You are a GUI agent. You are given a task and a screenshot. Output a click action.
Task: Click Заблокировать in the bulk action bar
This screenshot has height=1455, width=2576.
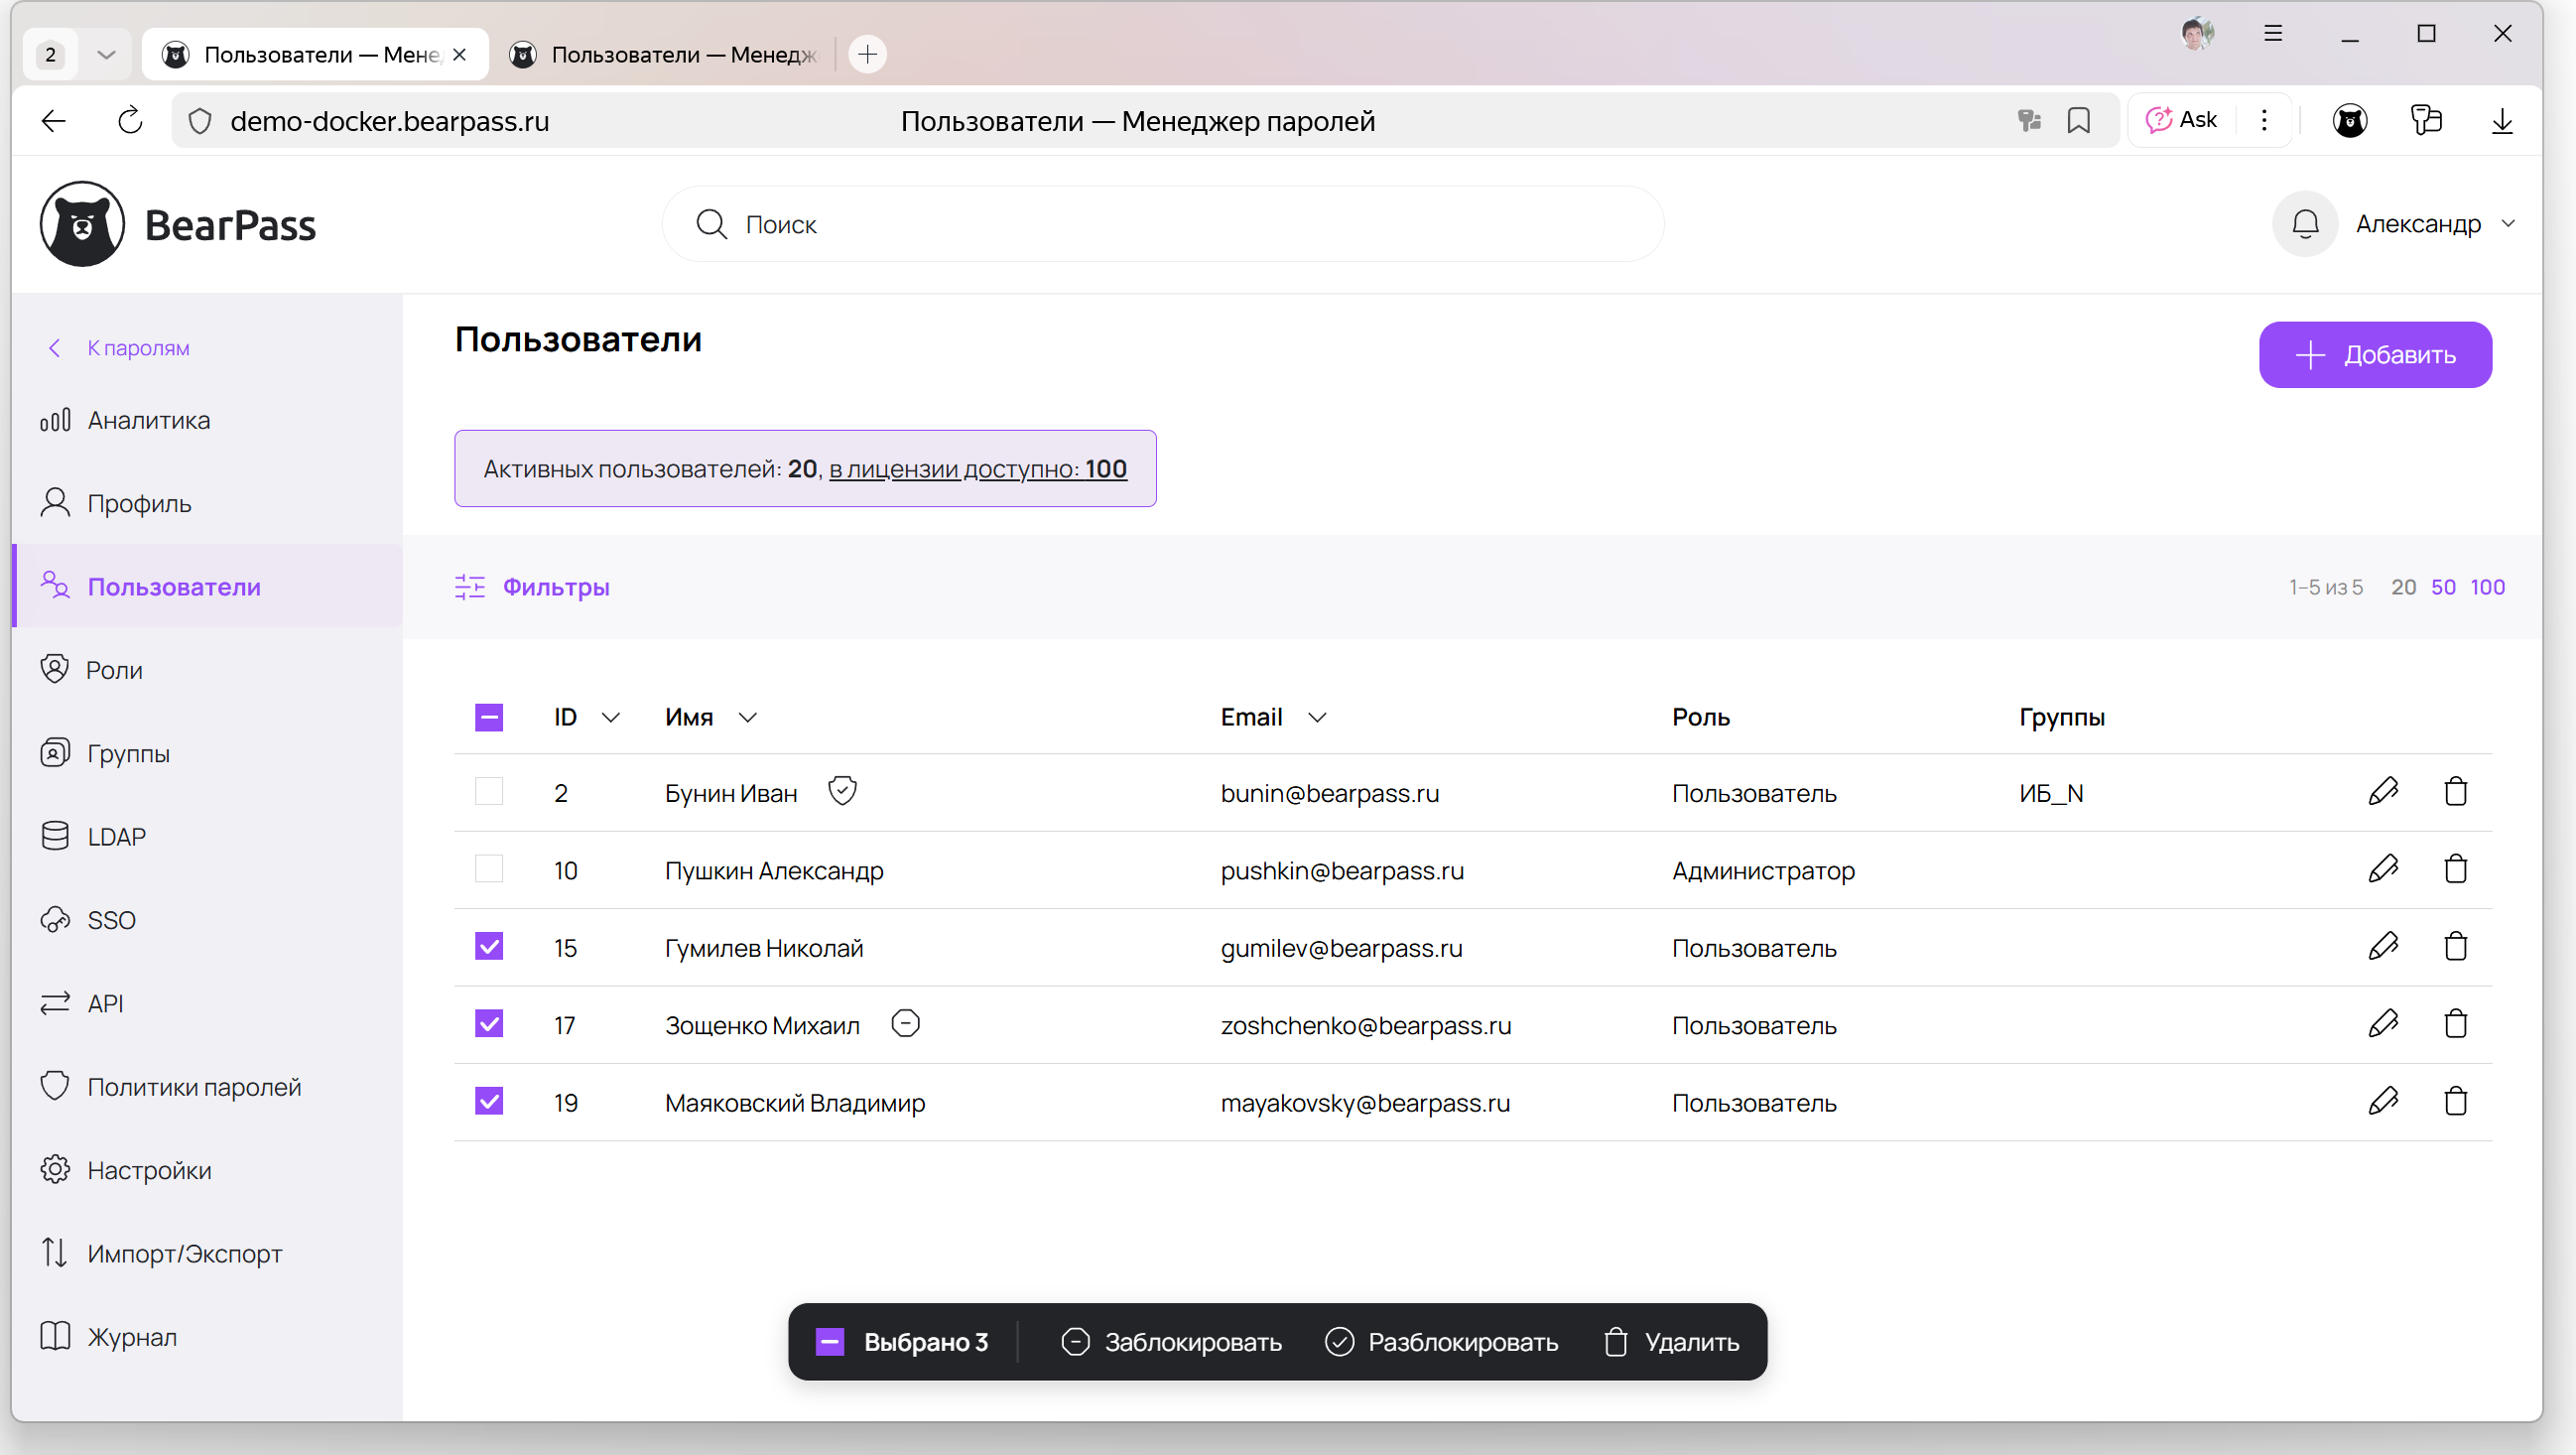point(1171,1342)
